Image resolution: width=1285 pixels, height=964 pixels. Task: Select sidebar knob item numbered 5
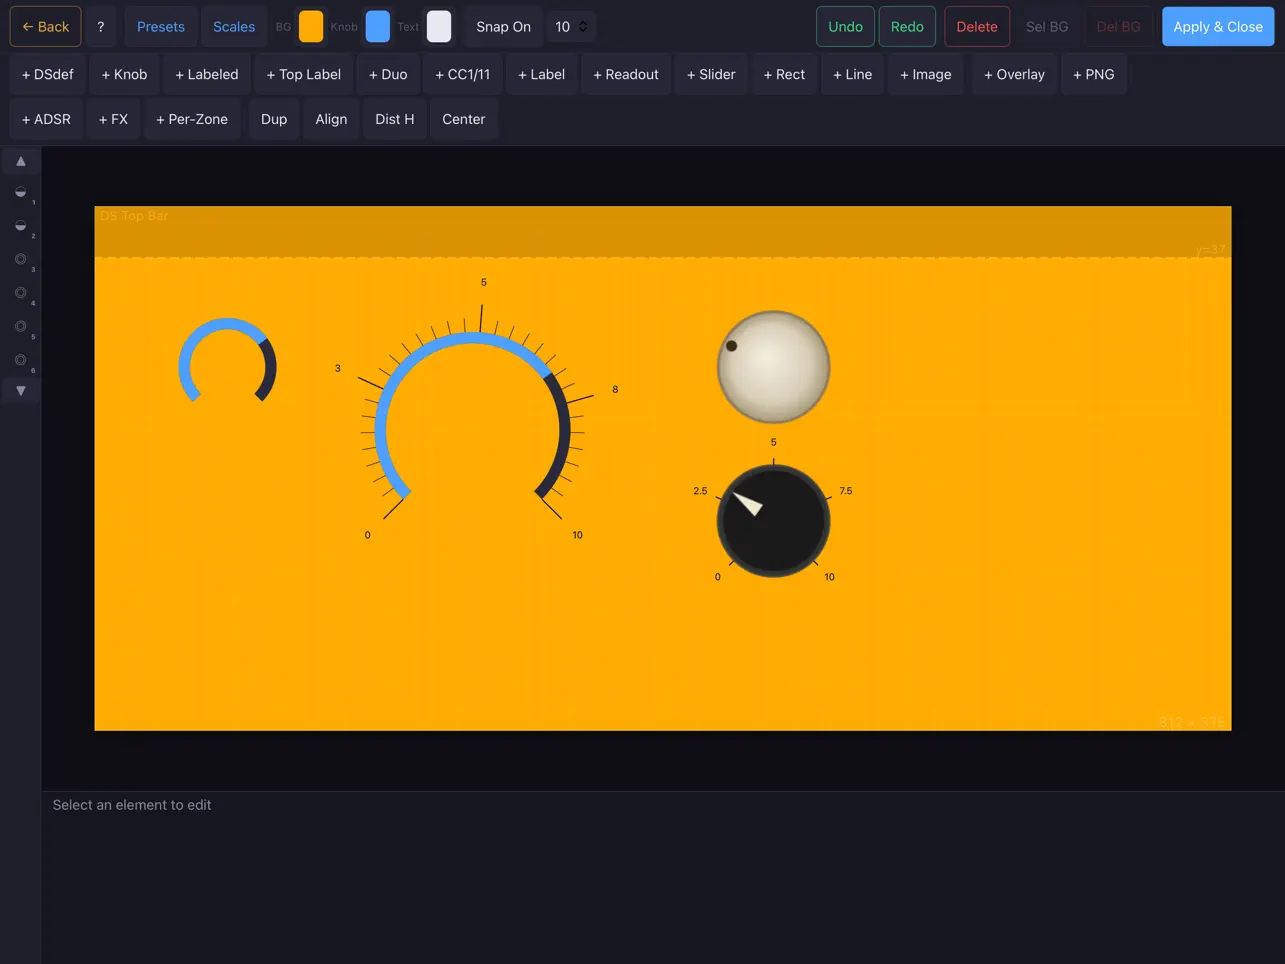(x=20, y=327)
